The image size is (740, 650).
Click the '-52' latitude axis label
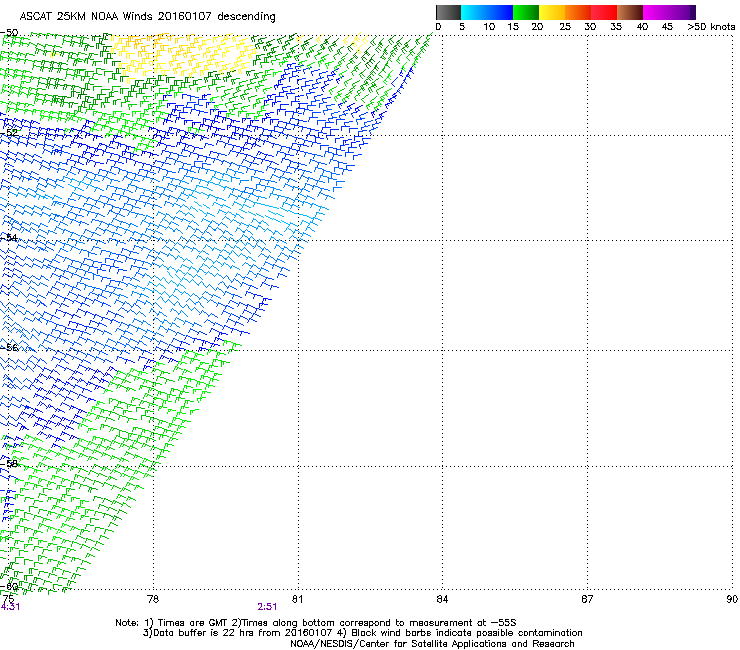click(9, 132)
